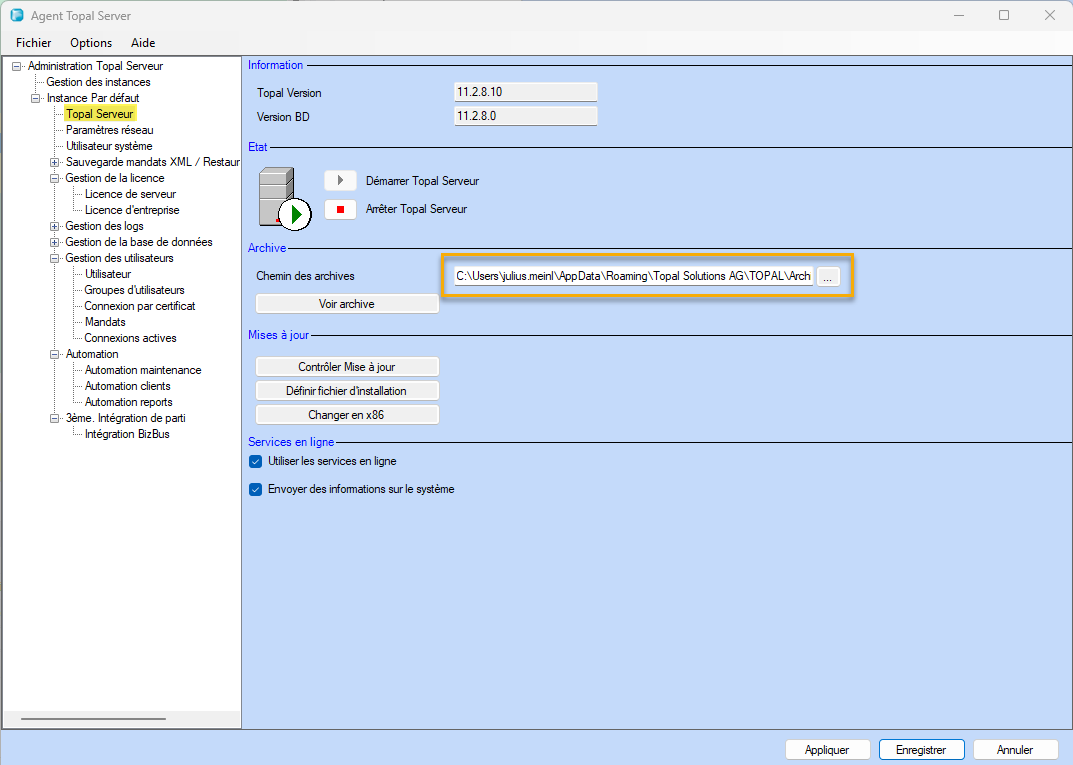Click the red stop icon button
1073x765 pixels.
tap(340, 210)
